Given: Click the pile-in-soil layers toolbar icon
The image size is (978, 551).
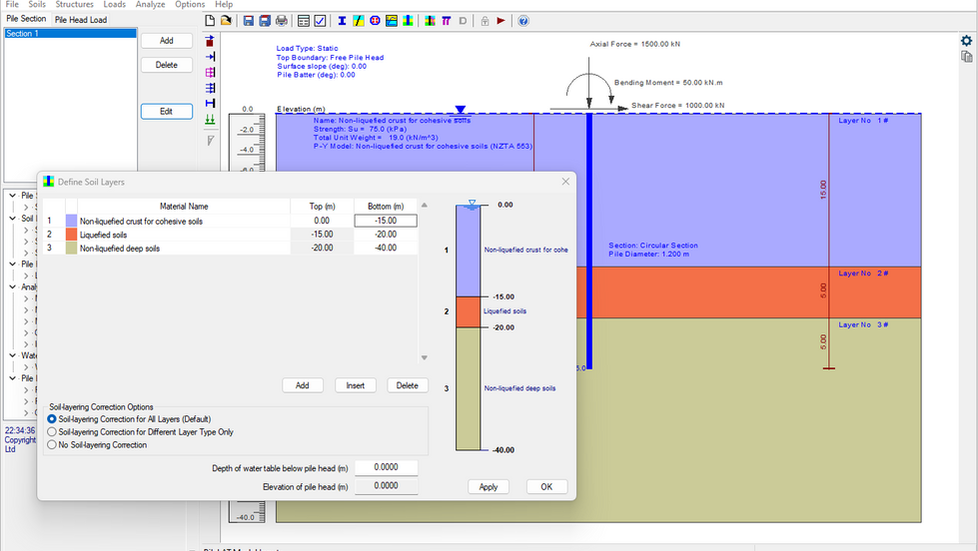Looking at the screenshot, I should pyautogui.click(x=430, y=21).
